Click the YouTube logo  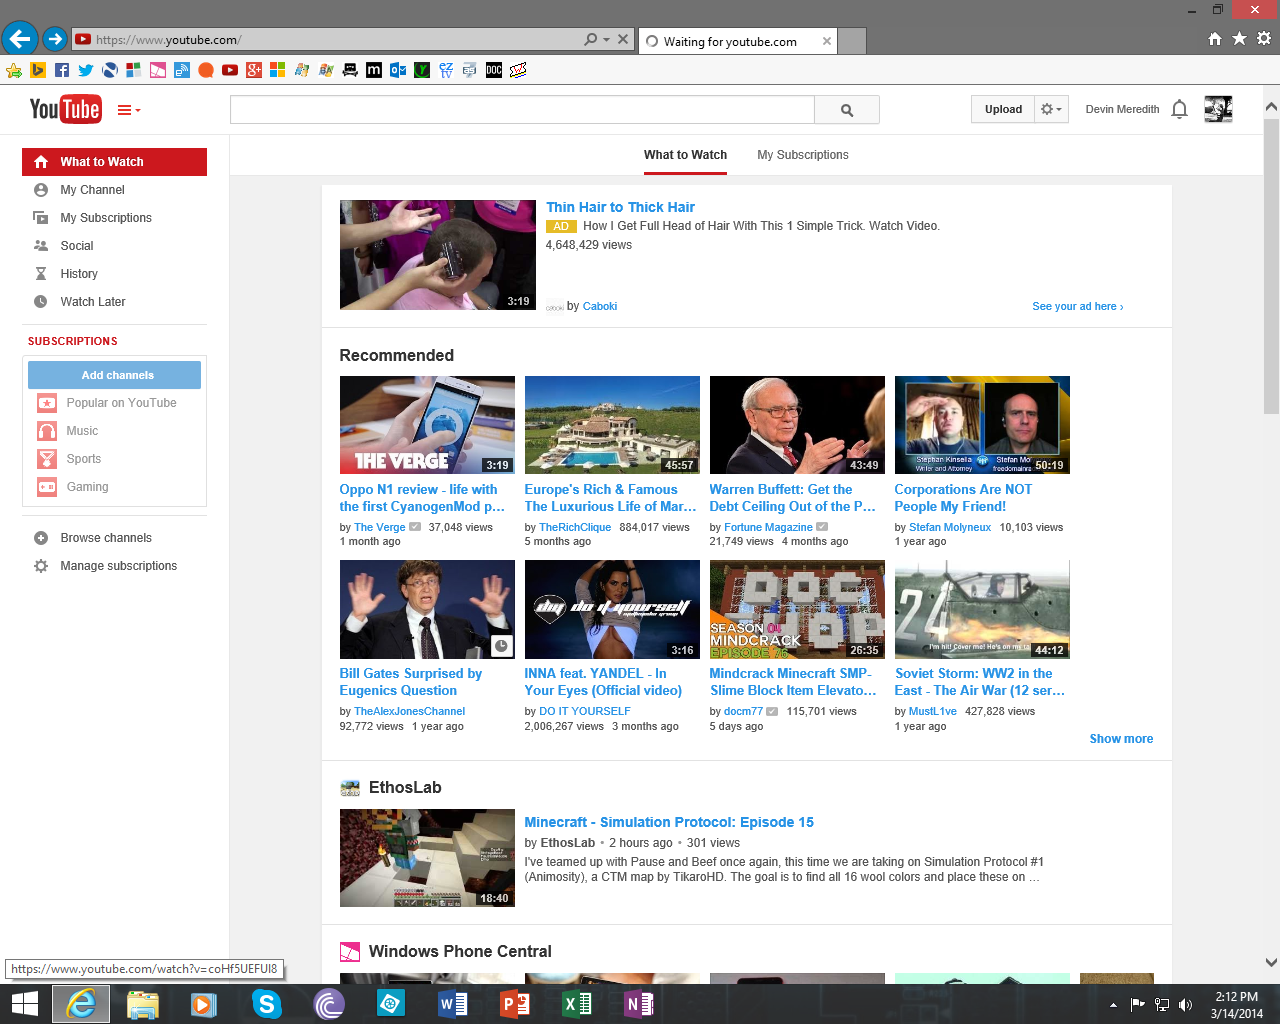(x=65, y=109)
